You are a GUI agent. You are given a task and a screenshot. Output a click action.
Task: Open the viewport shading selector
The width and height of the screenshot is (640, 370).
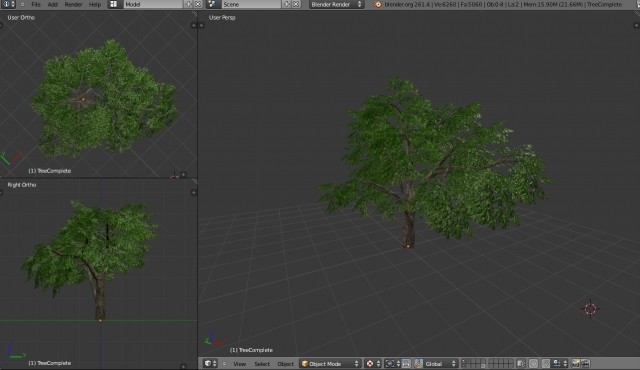tap(373, 363)
